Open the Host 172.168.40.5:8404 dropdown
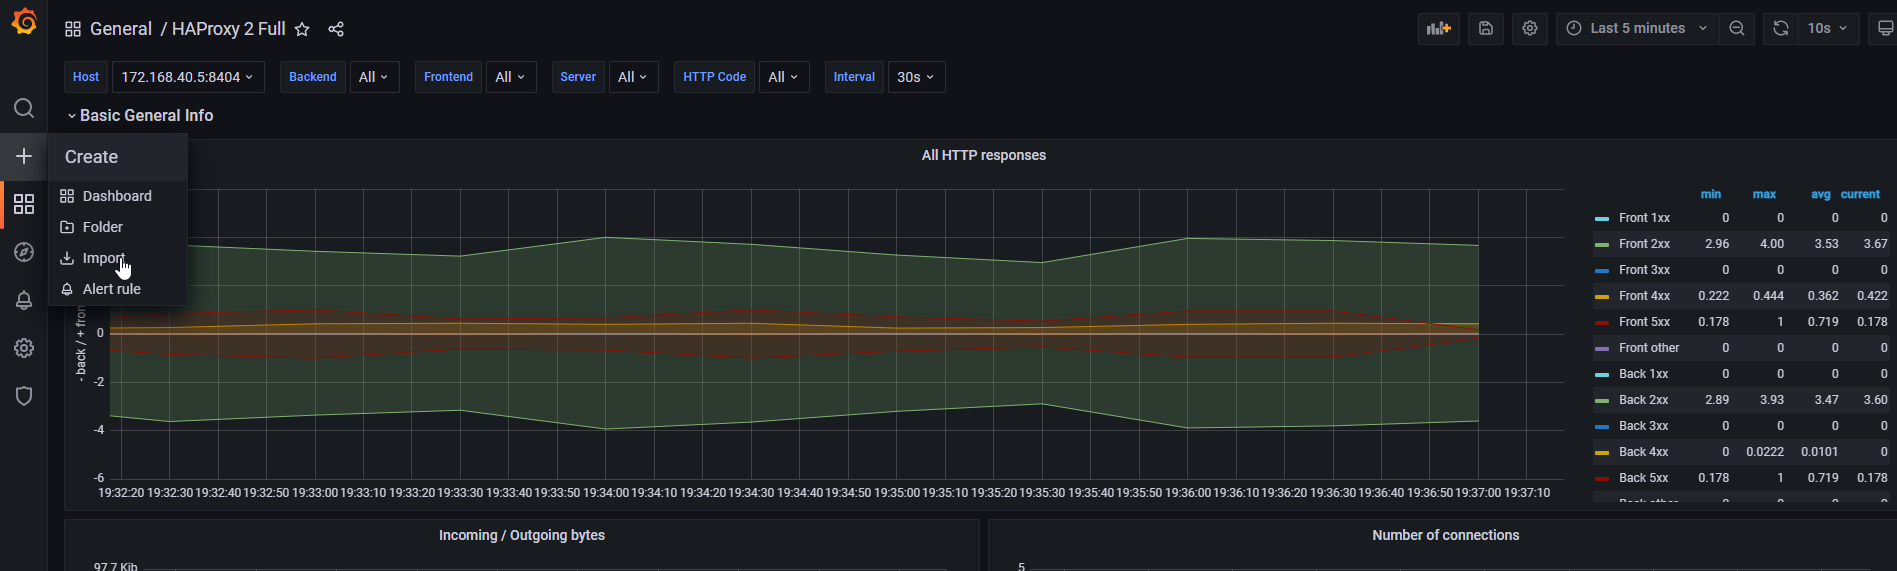Screen dimensions: 1897x571 188,77
